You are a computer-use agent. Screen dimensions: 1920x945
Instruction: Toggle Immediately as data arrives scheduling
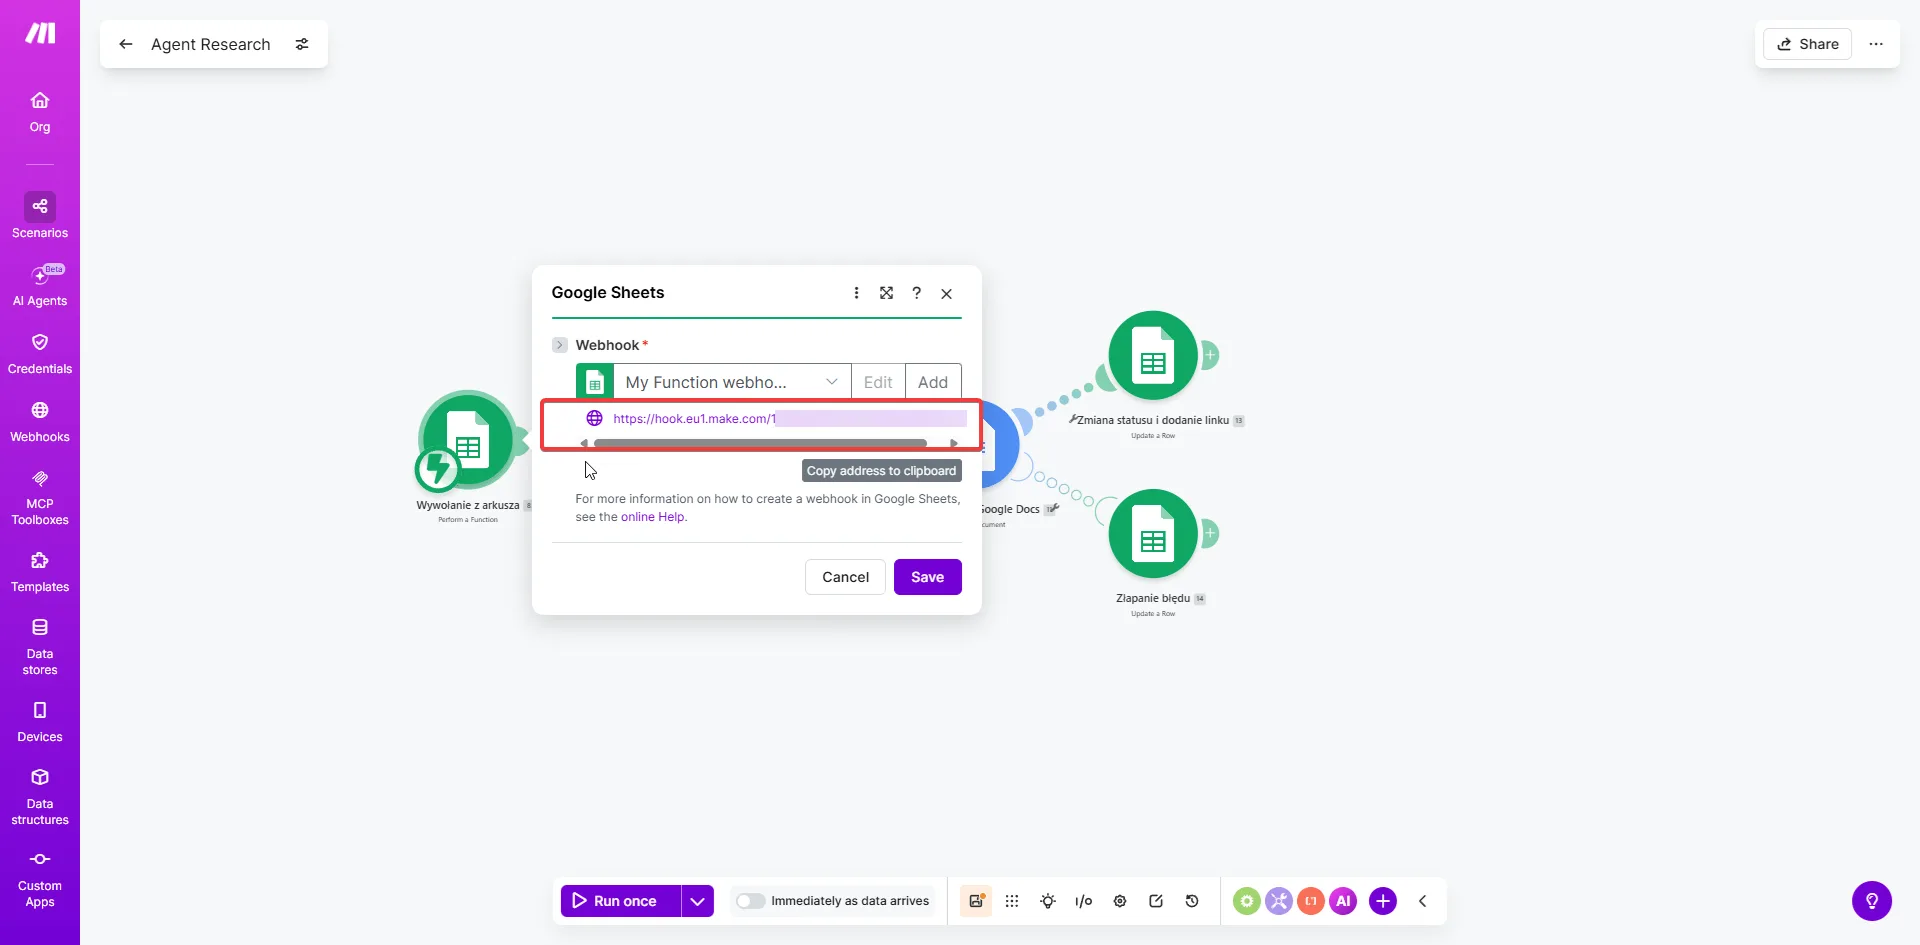750,901
